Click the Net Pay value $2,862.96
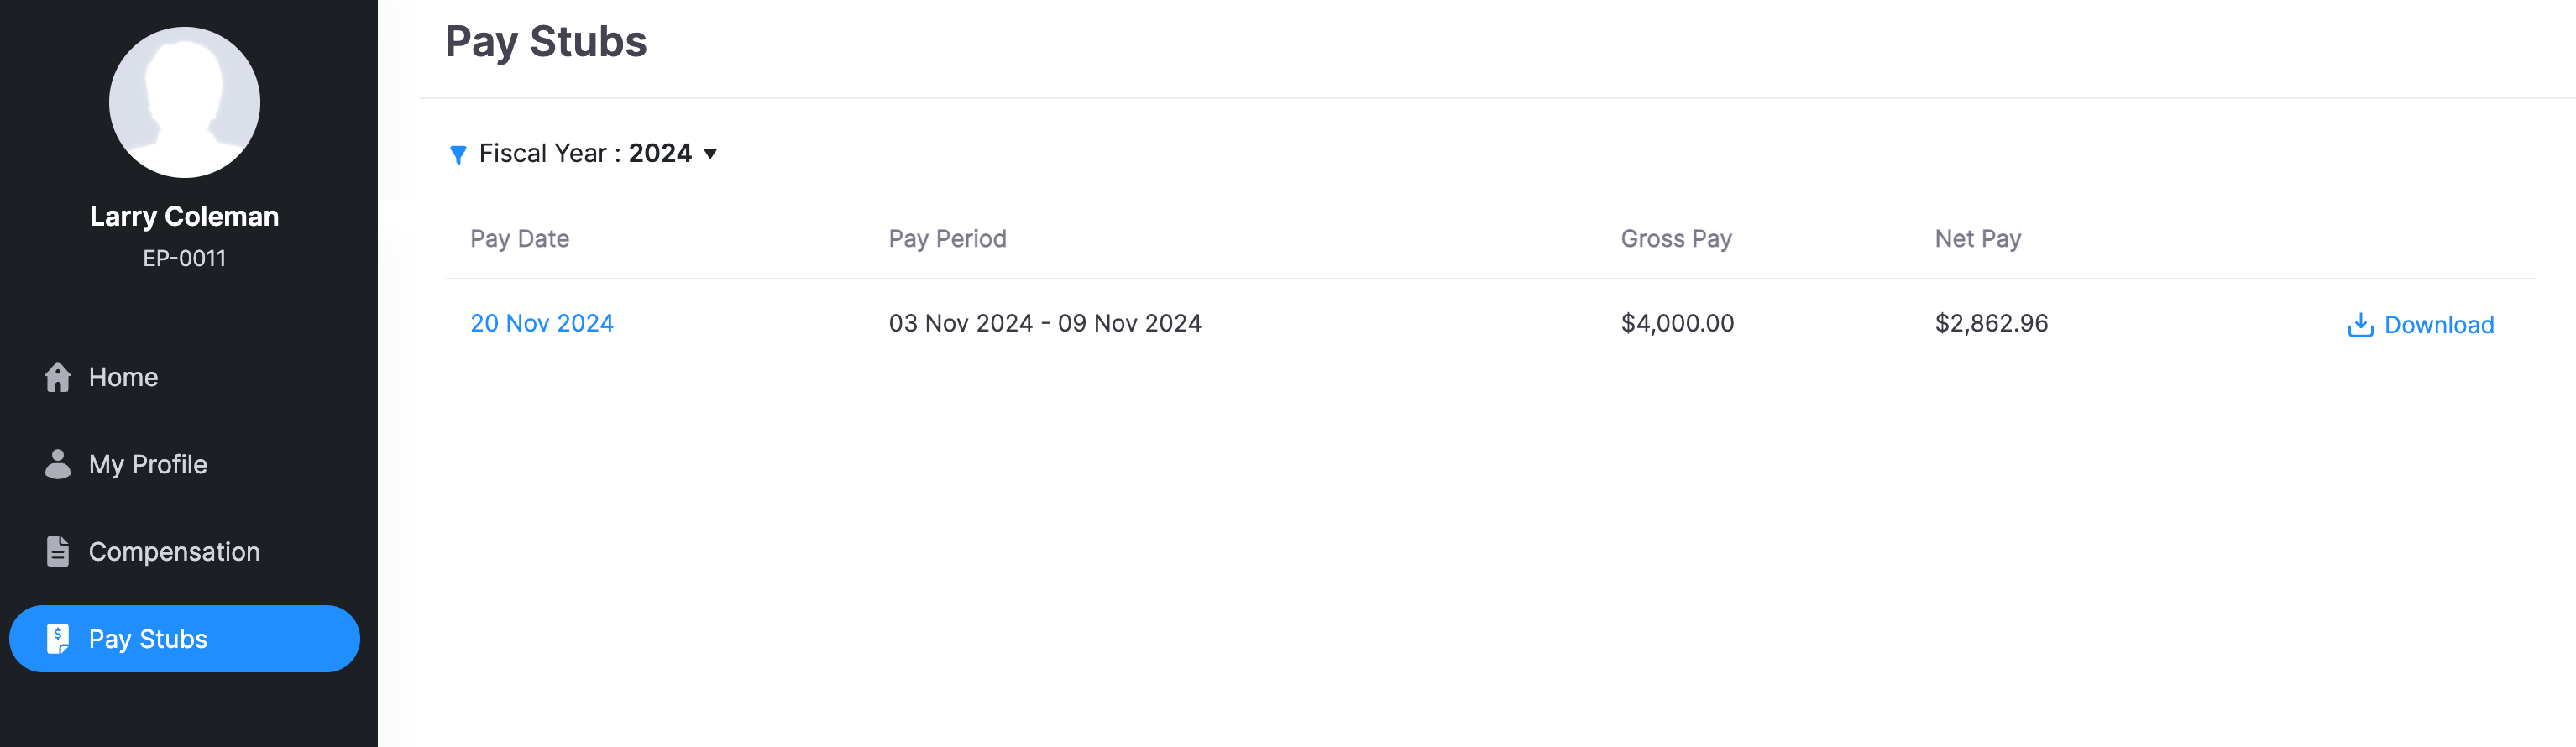Viewport: 2576px width, 747px height. pyautogui.click(x=1991, y=322)
